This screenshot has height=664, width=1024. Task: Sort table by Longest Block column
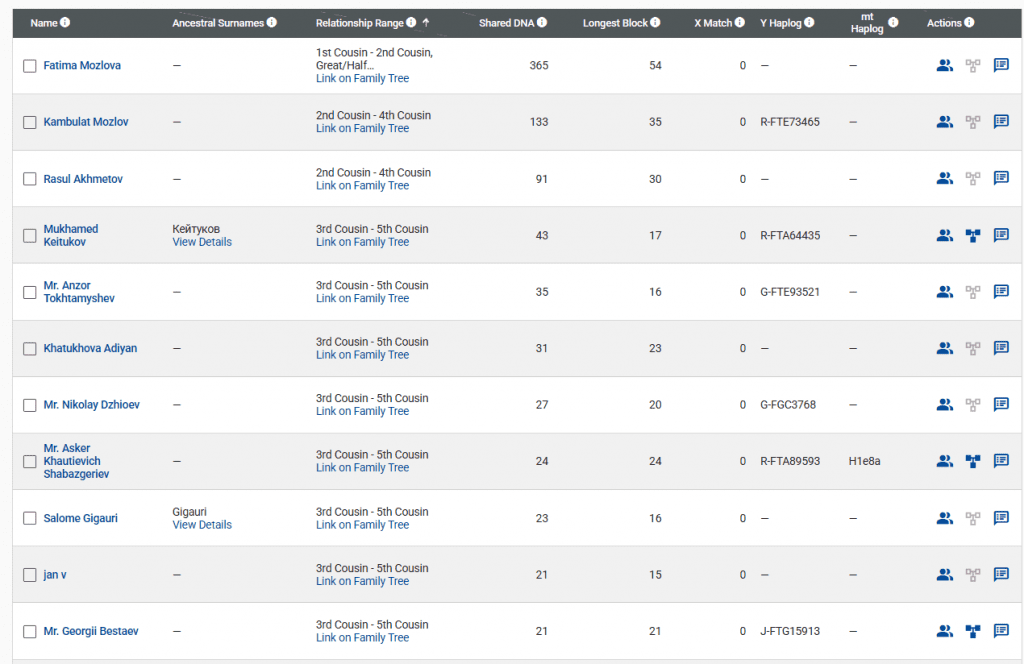(615, 23)
